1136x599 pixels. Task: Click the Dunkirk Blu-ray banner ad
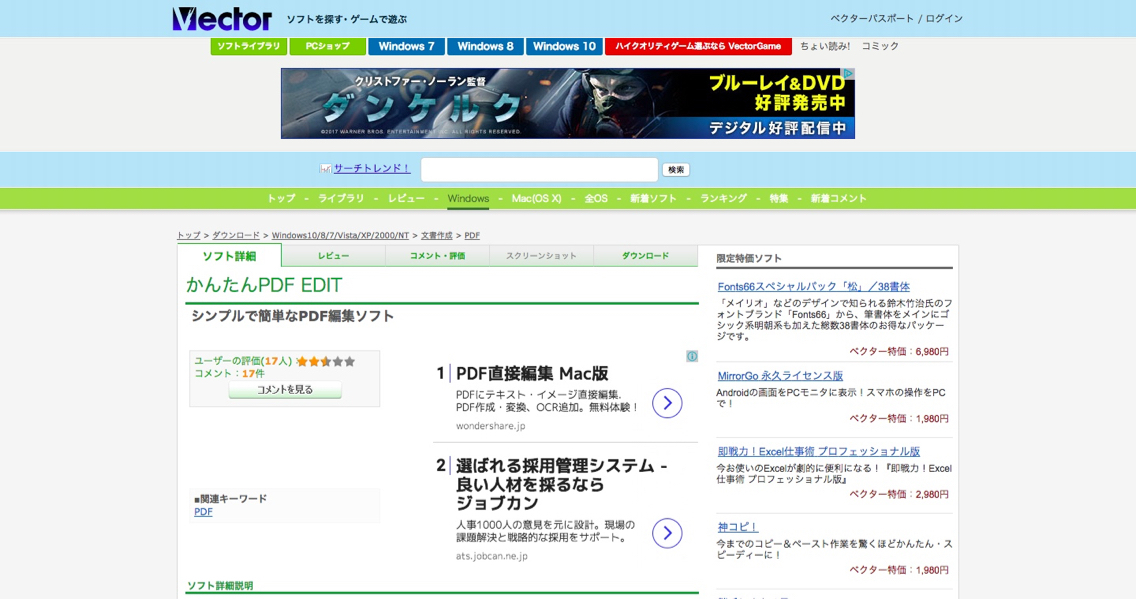pyautogui.click(x=567, y=103)
